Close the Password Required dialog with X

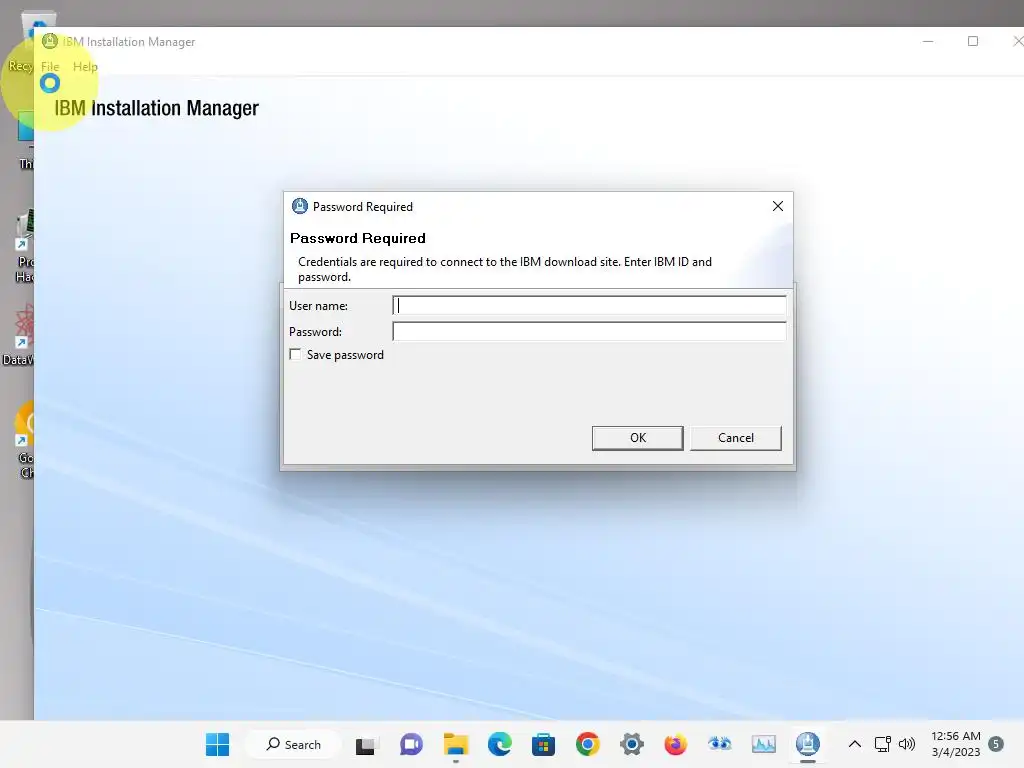coord(777,206)
